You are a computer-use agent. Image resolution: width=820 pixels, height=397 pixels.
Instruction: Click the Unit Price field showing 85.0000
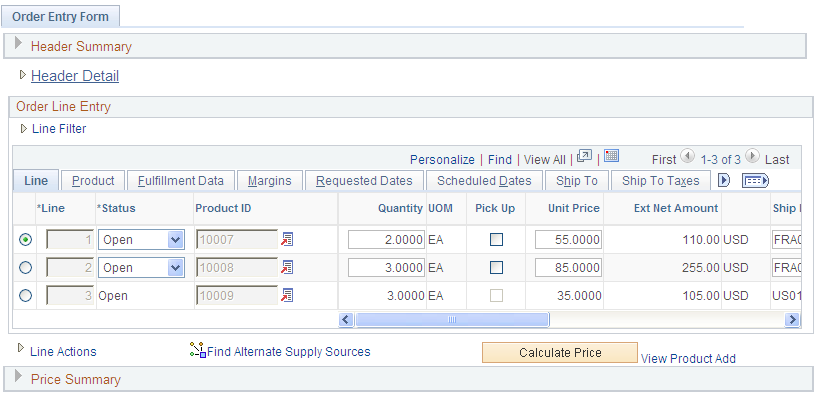pyautogui.click(x=568, y=267)
